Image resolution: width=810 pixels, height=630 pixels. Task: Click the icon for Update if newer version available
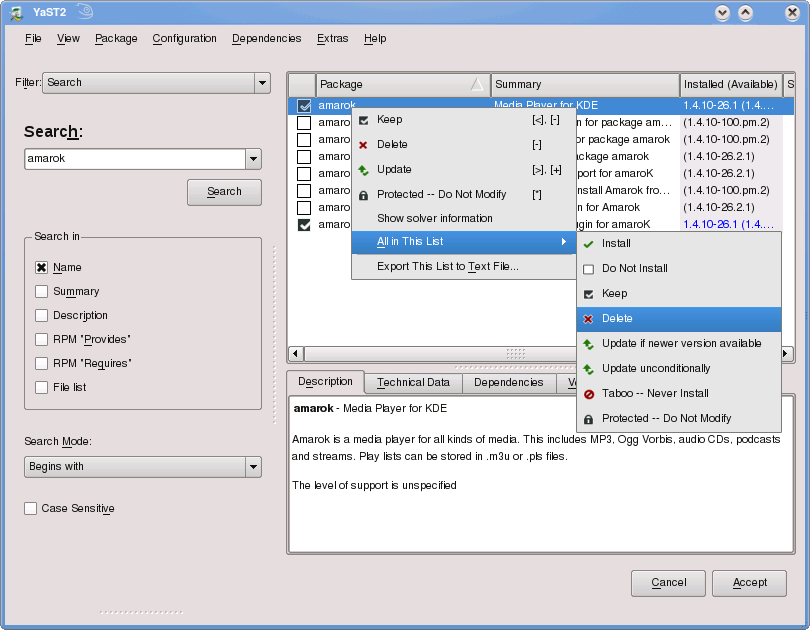pyautogui.click(x=588, y=344)
